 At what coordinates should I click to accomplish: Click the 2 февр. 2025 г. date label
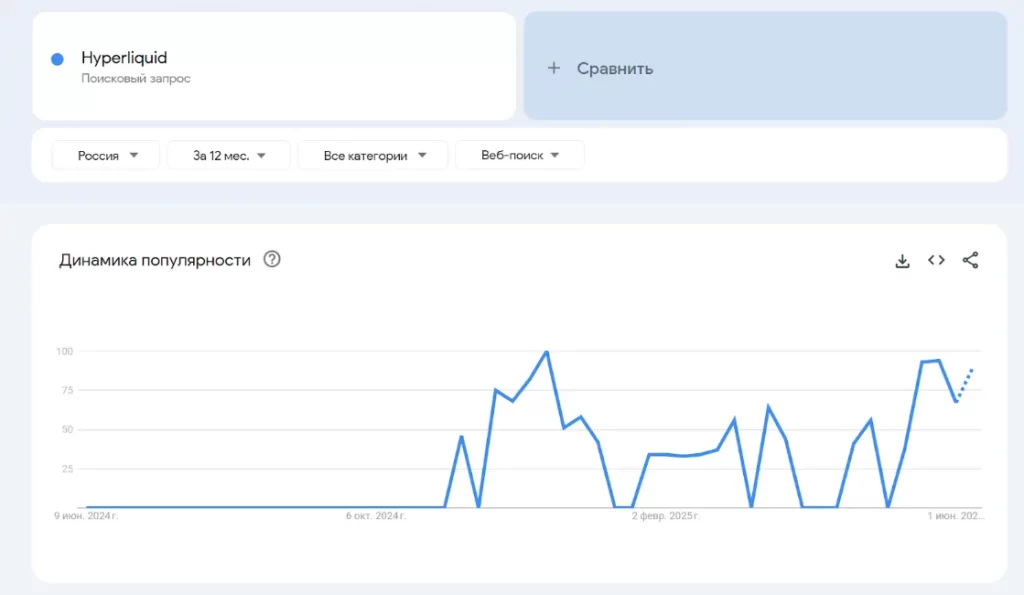[x=665, y=516]
